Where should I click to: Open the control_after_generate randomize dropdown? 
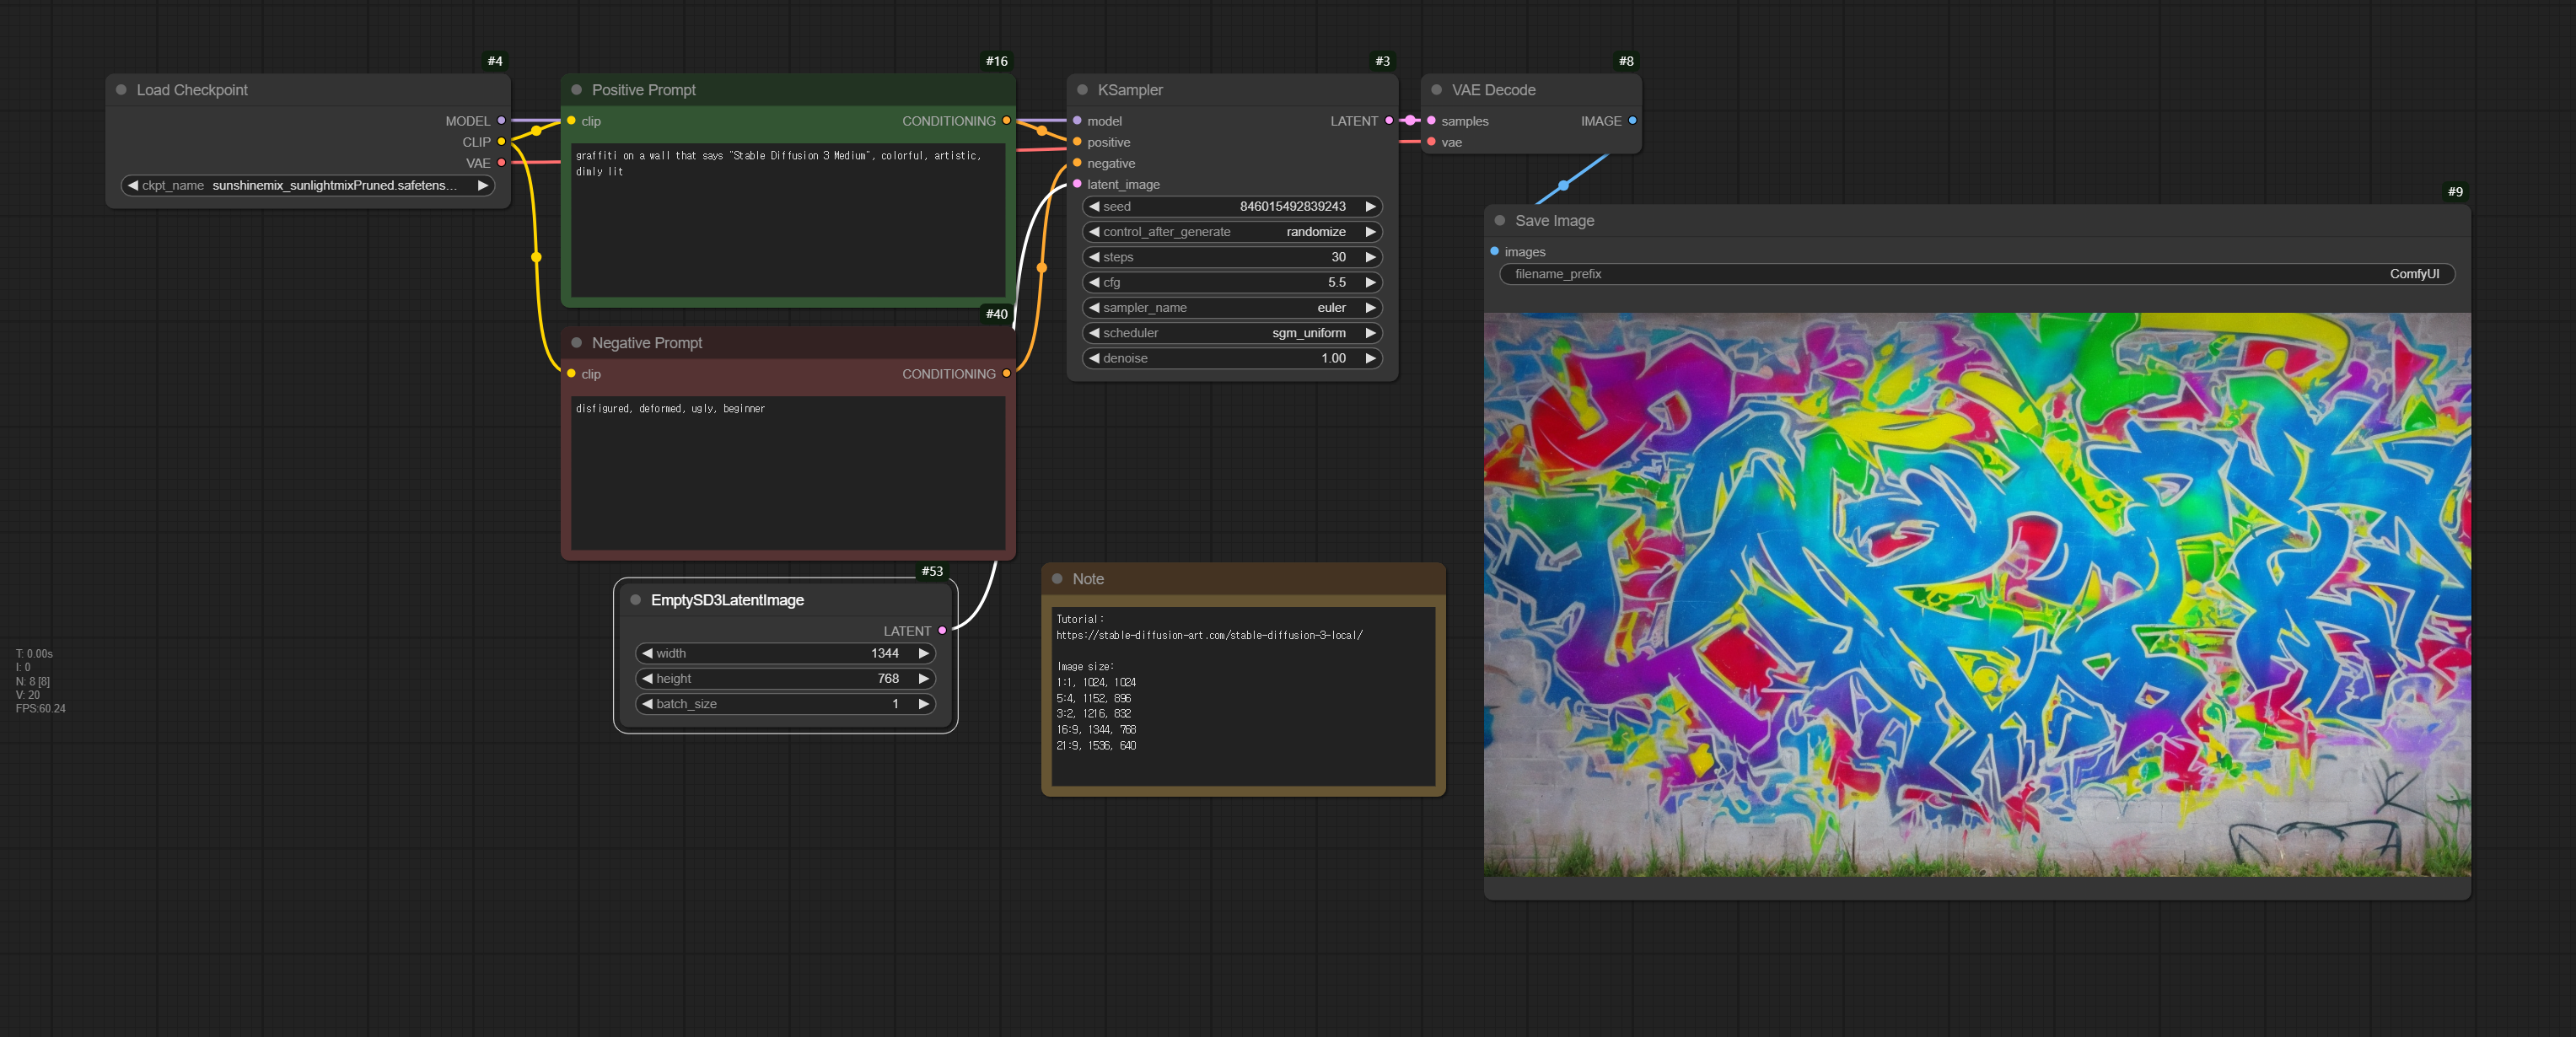click(x=1231, y=232)
